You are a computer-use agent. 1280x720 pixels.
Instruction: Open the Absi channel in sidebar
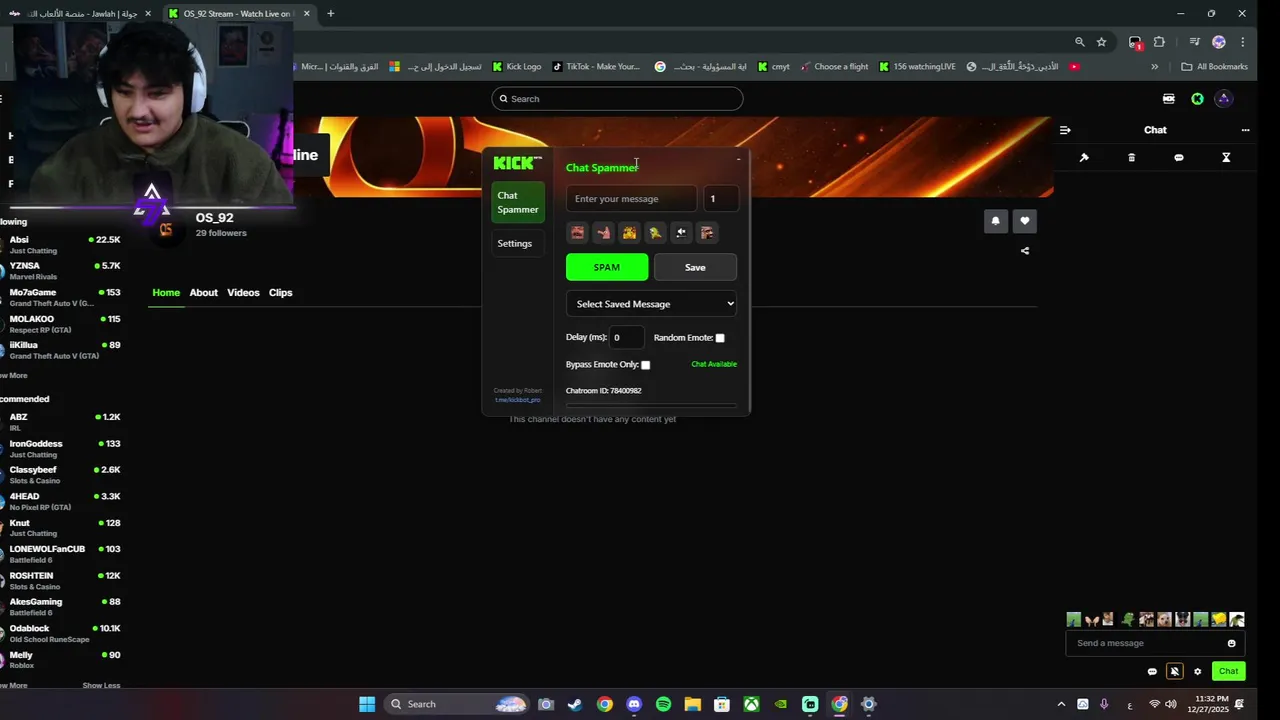pyautogui.click(x=60, y=244)
